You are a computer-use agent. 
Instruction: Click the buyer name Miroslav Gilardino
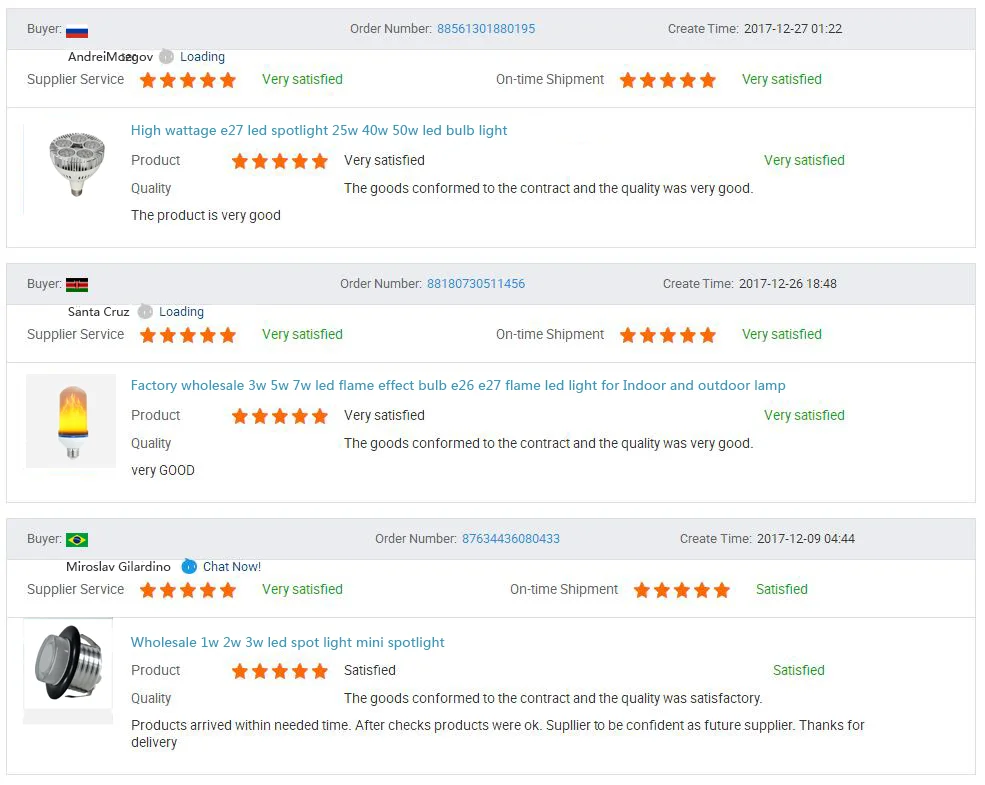118,567
